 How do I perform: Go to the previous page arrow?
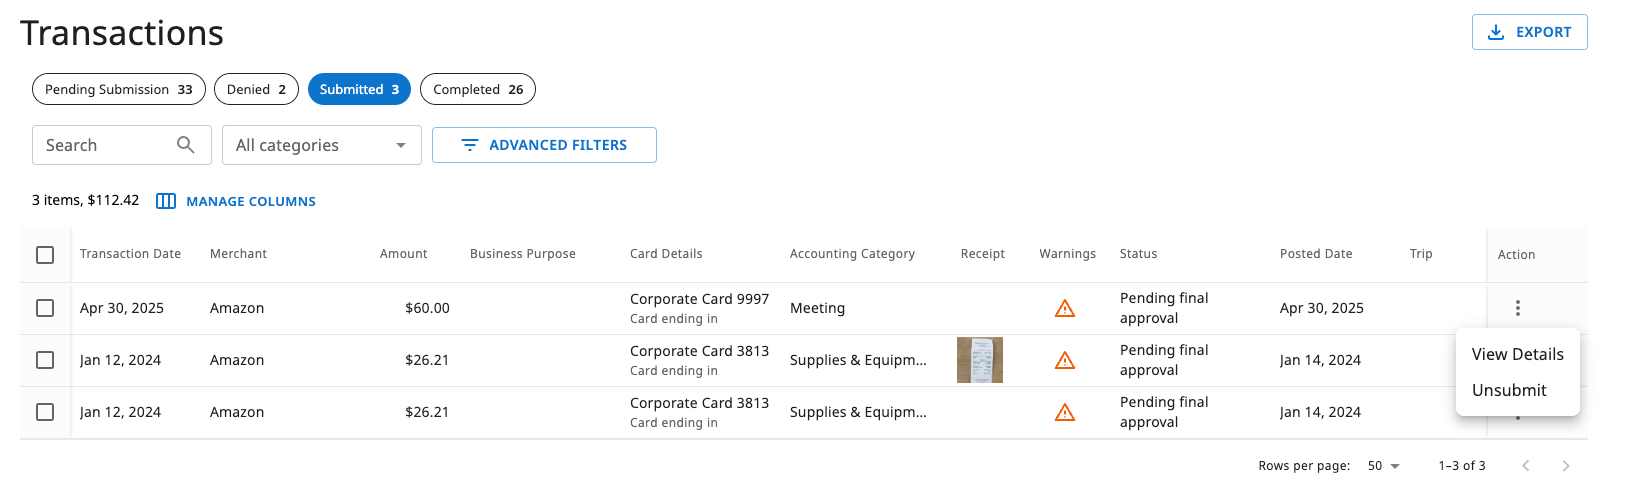1526,466
